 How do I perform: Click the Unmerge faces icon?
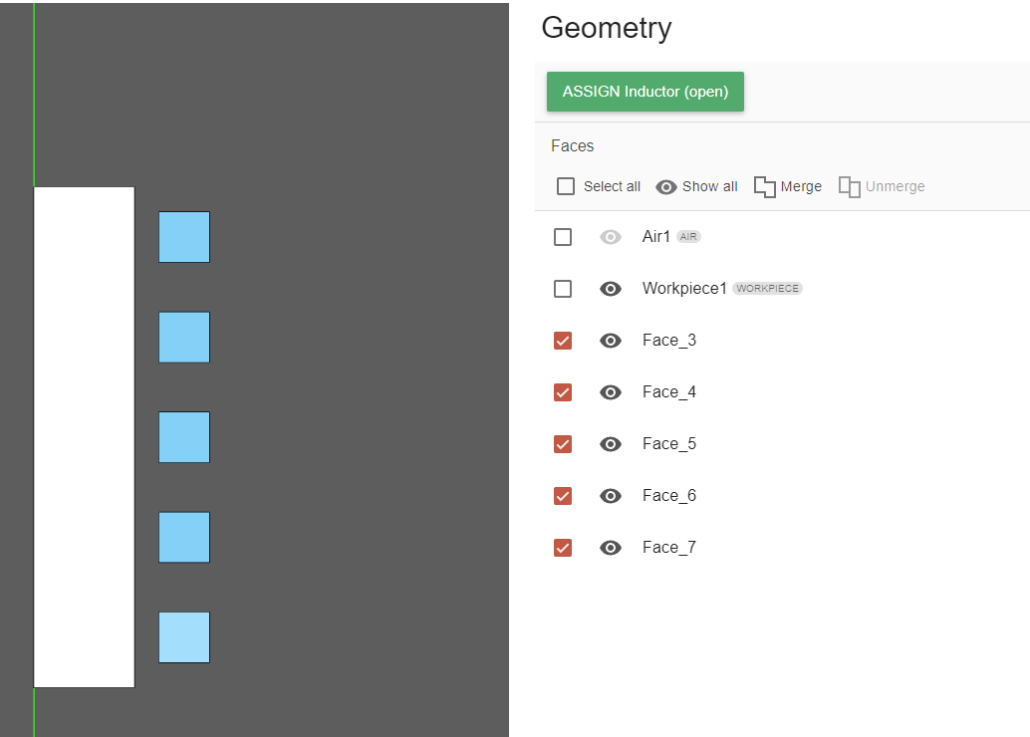tap(850, 187)
